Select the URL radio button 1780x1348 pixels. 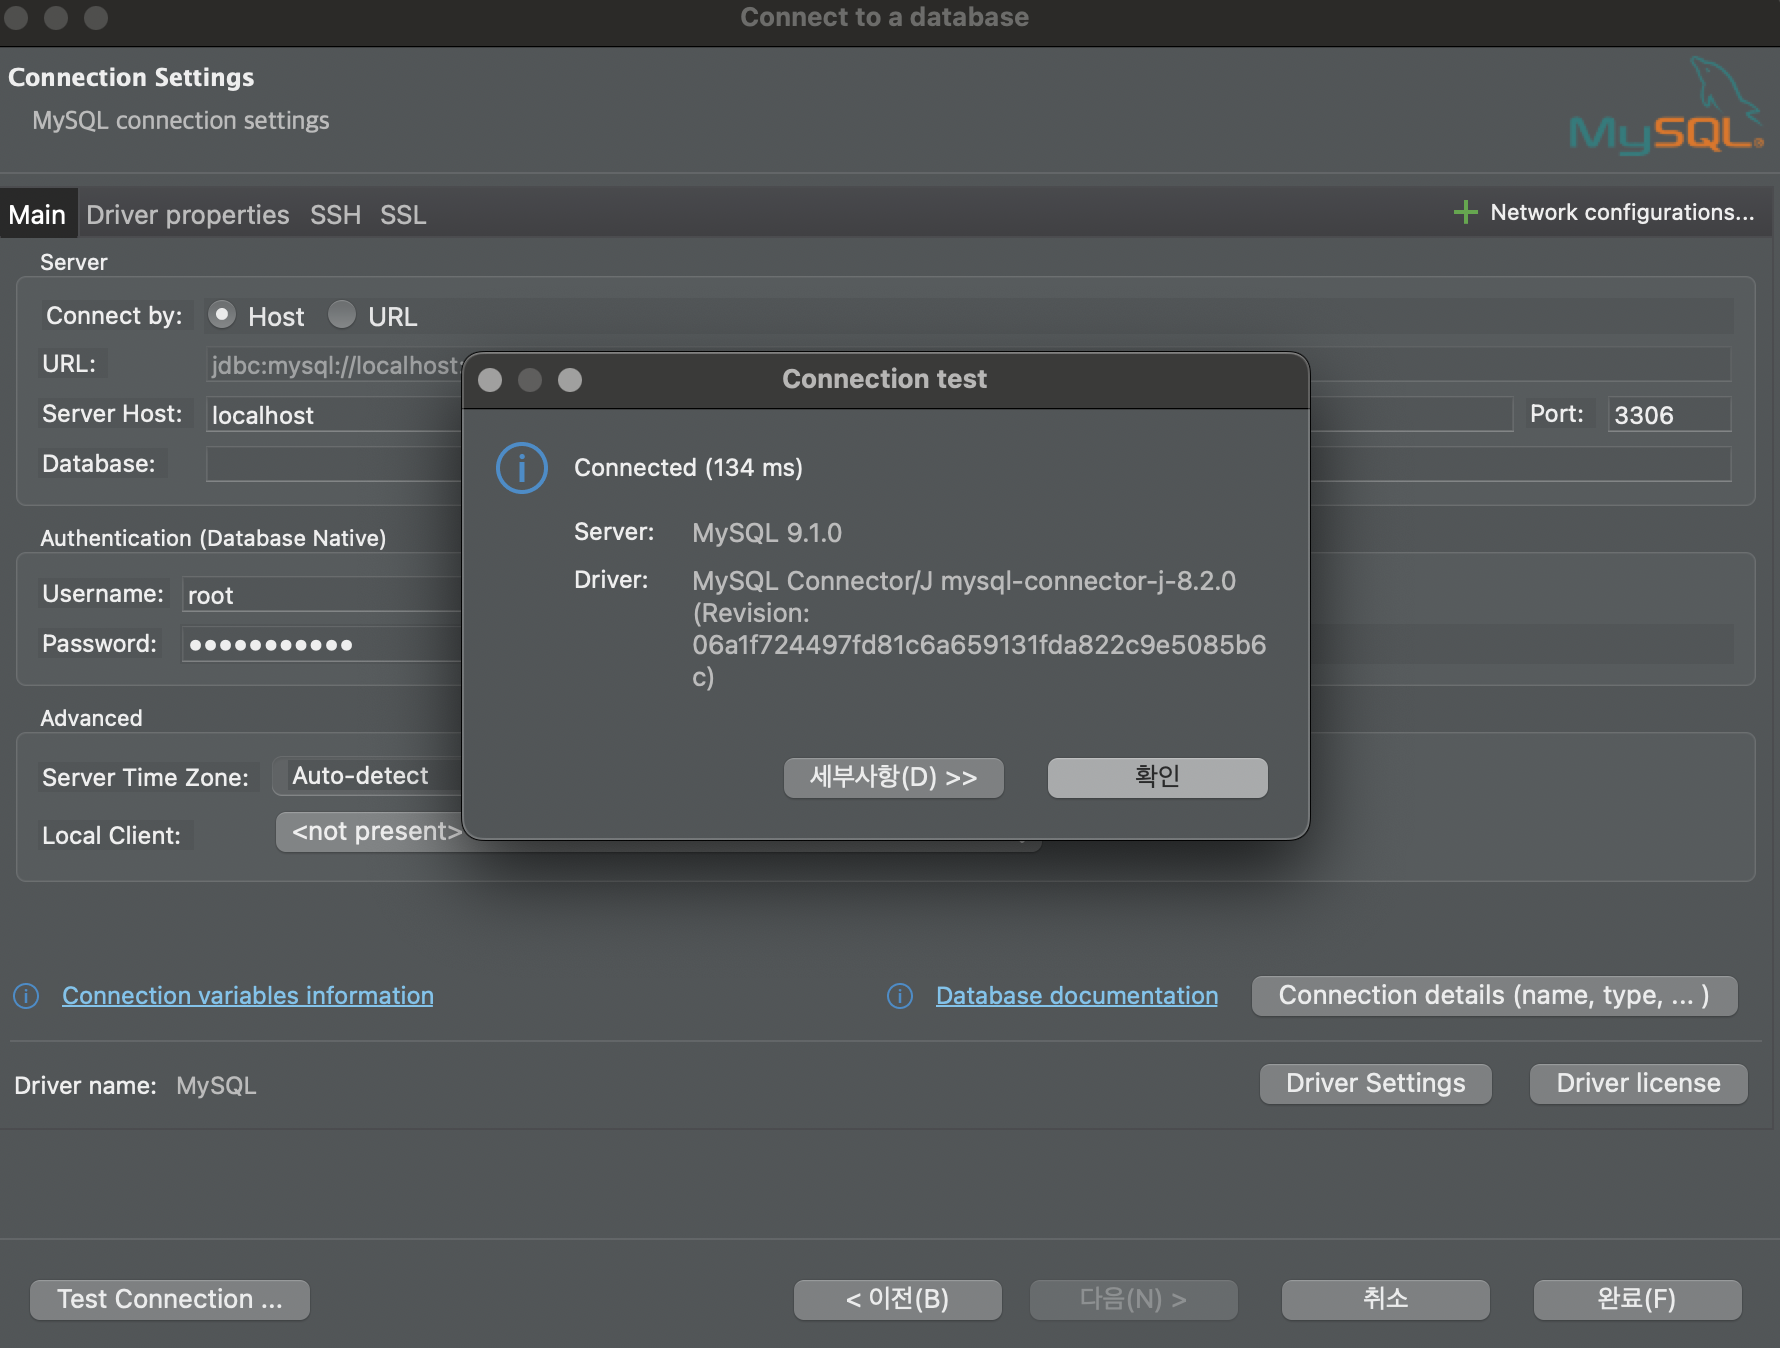click(342, 315)
